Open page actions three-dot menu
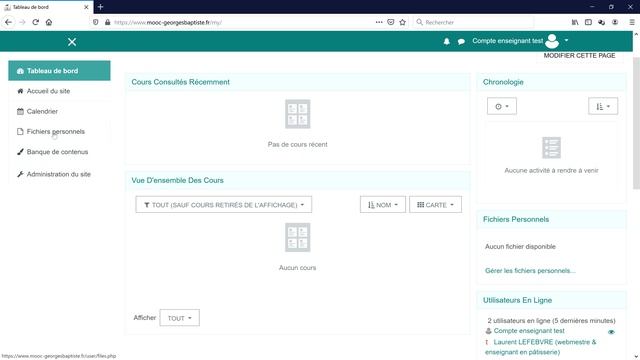This screenshot has width=640, height=360. 379,22
